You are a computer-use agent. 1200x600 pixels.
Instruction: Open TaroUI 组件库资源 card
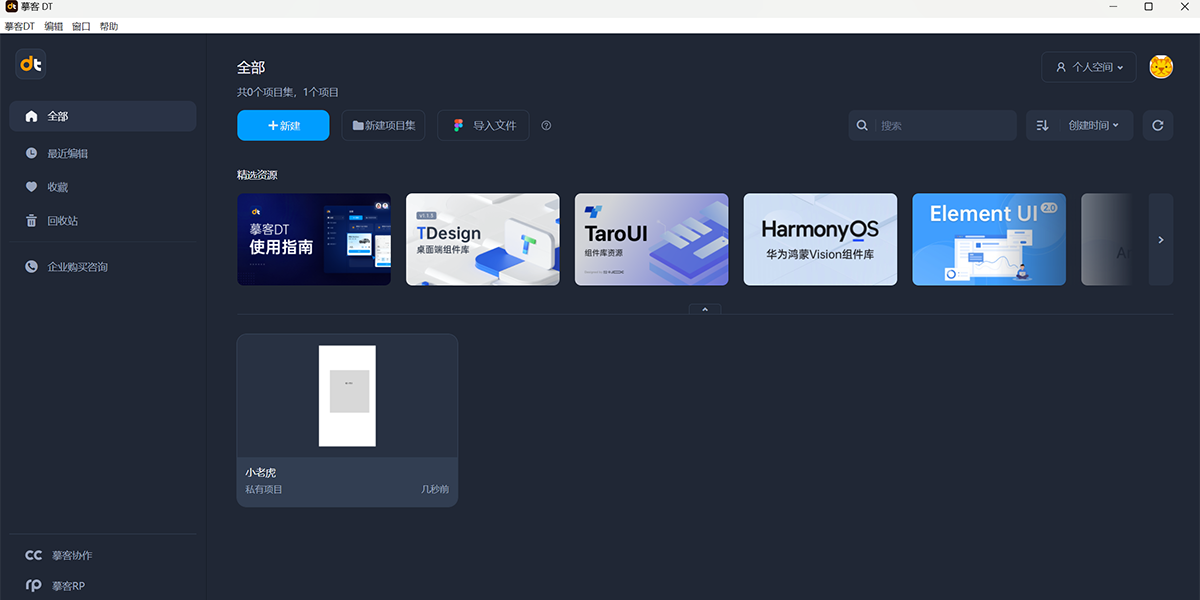[x=651, y=239]
